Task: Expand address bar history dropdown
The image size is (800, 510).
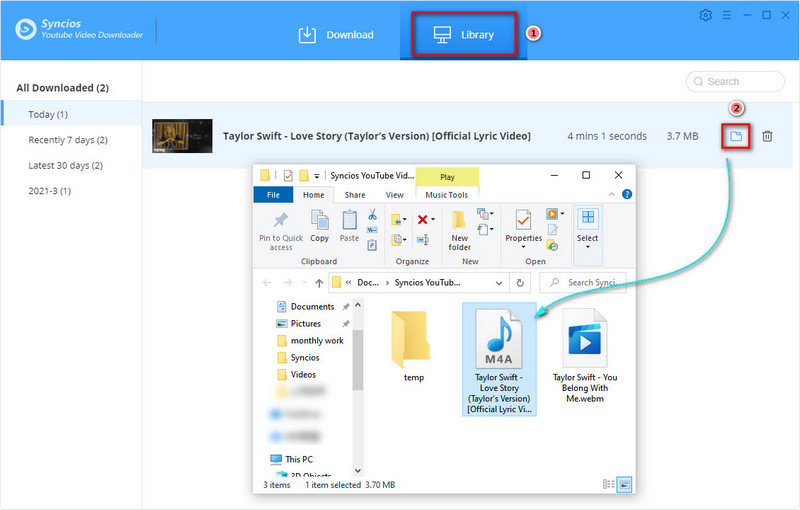Action: [499, 283]
